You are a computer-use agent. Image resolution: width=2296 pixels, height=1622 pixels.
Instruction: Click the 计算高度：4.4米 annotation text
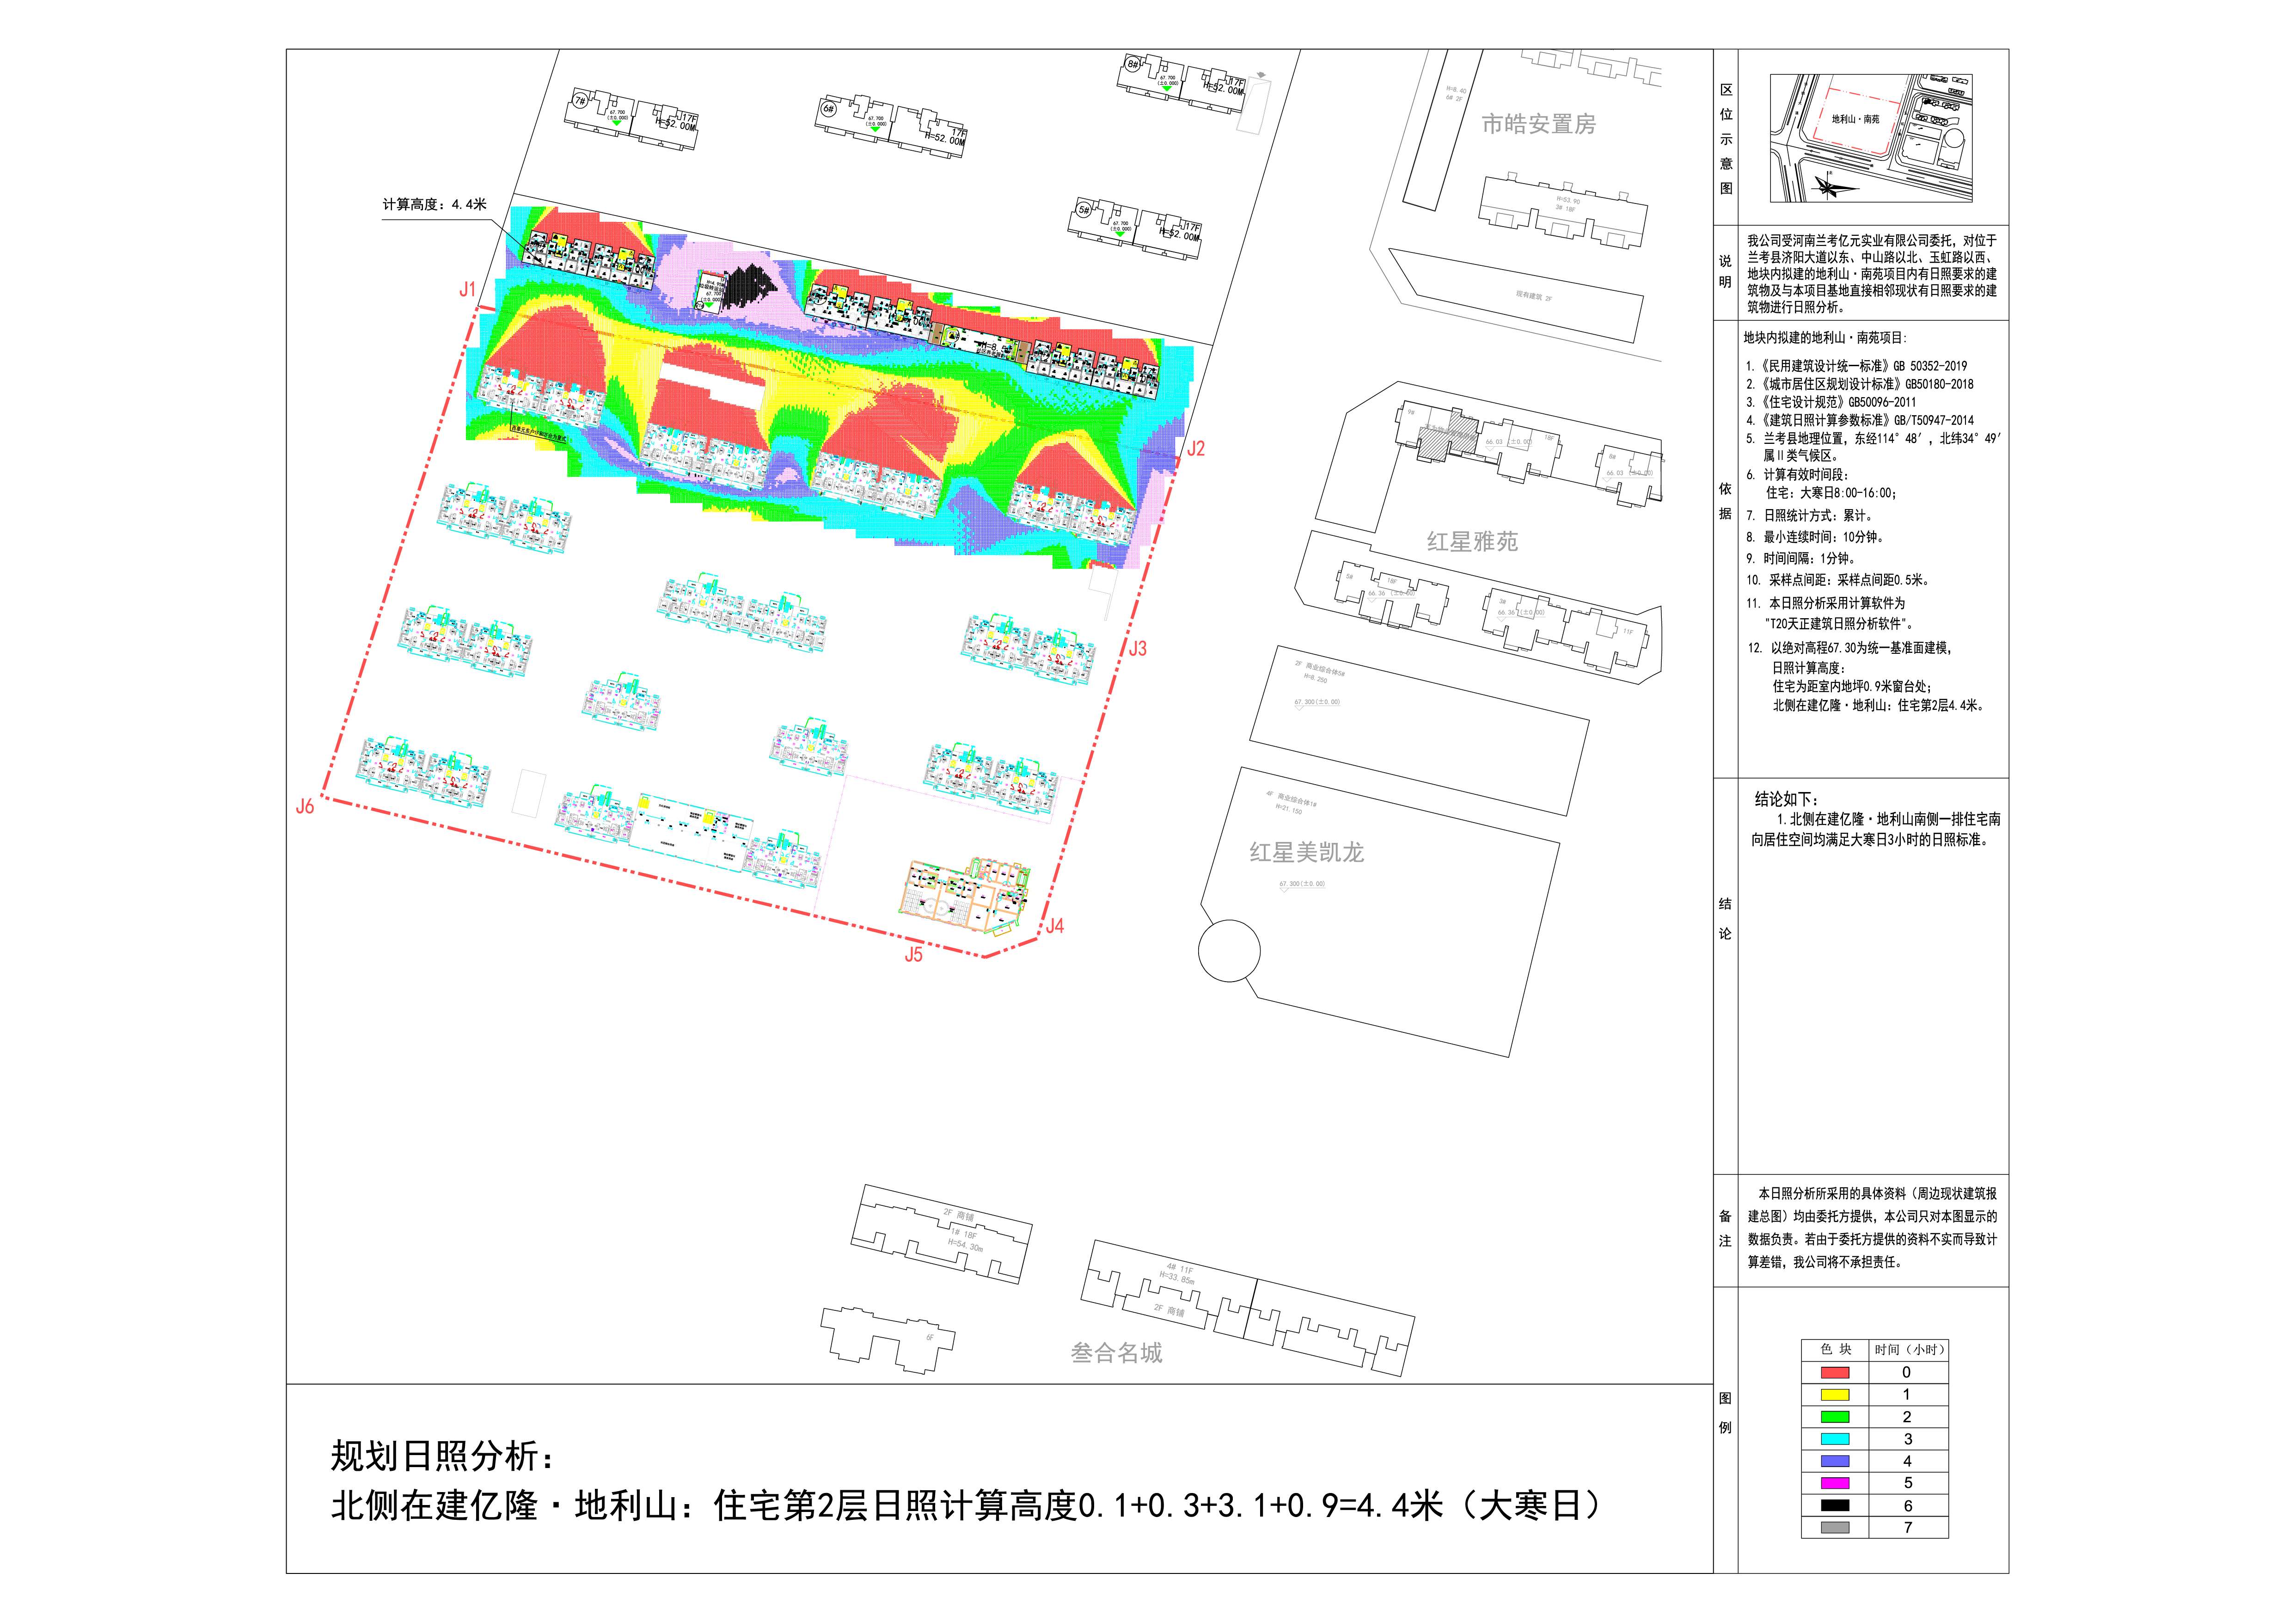click(434, 205)
